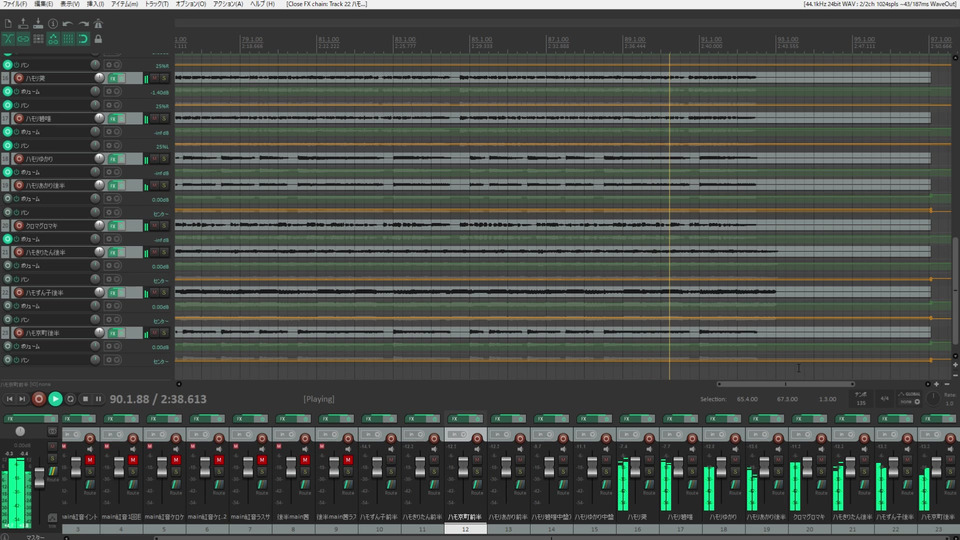This screenshot has width=960, height=540.
Task: Click the go to project end transport icon
Action: (23, 399)
